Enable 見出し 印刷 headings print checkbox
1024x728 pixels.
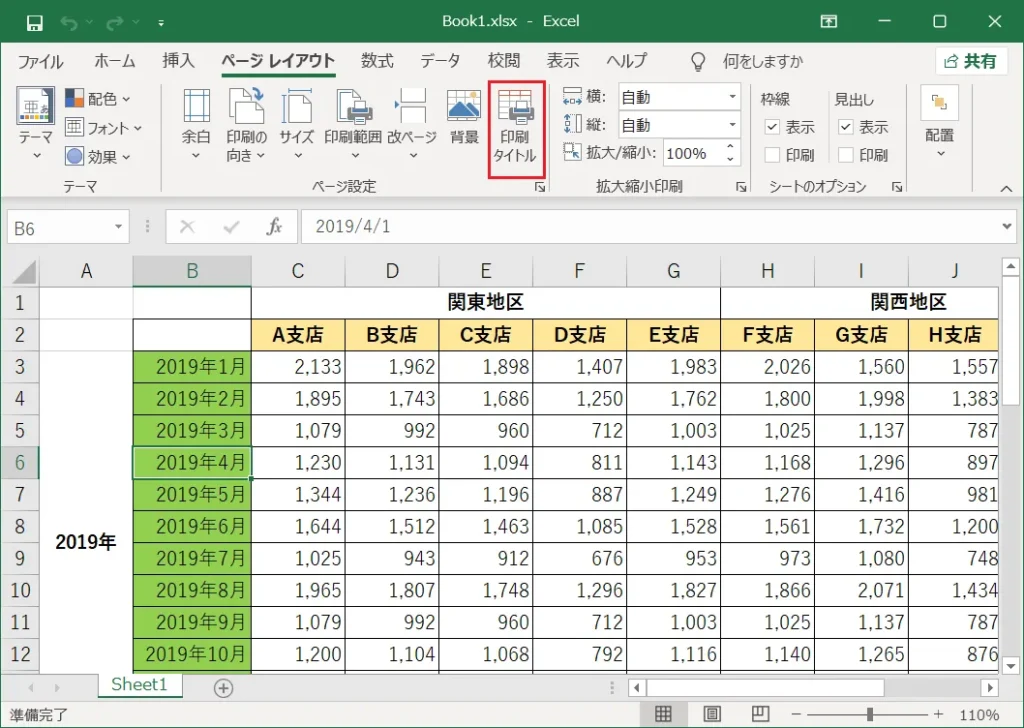[846, 155]
